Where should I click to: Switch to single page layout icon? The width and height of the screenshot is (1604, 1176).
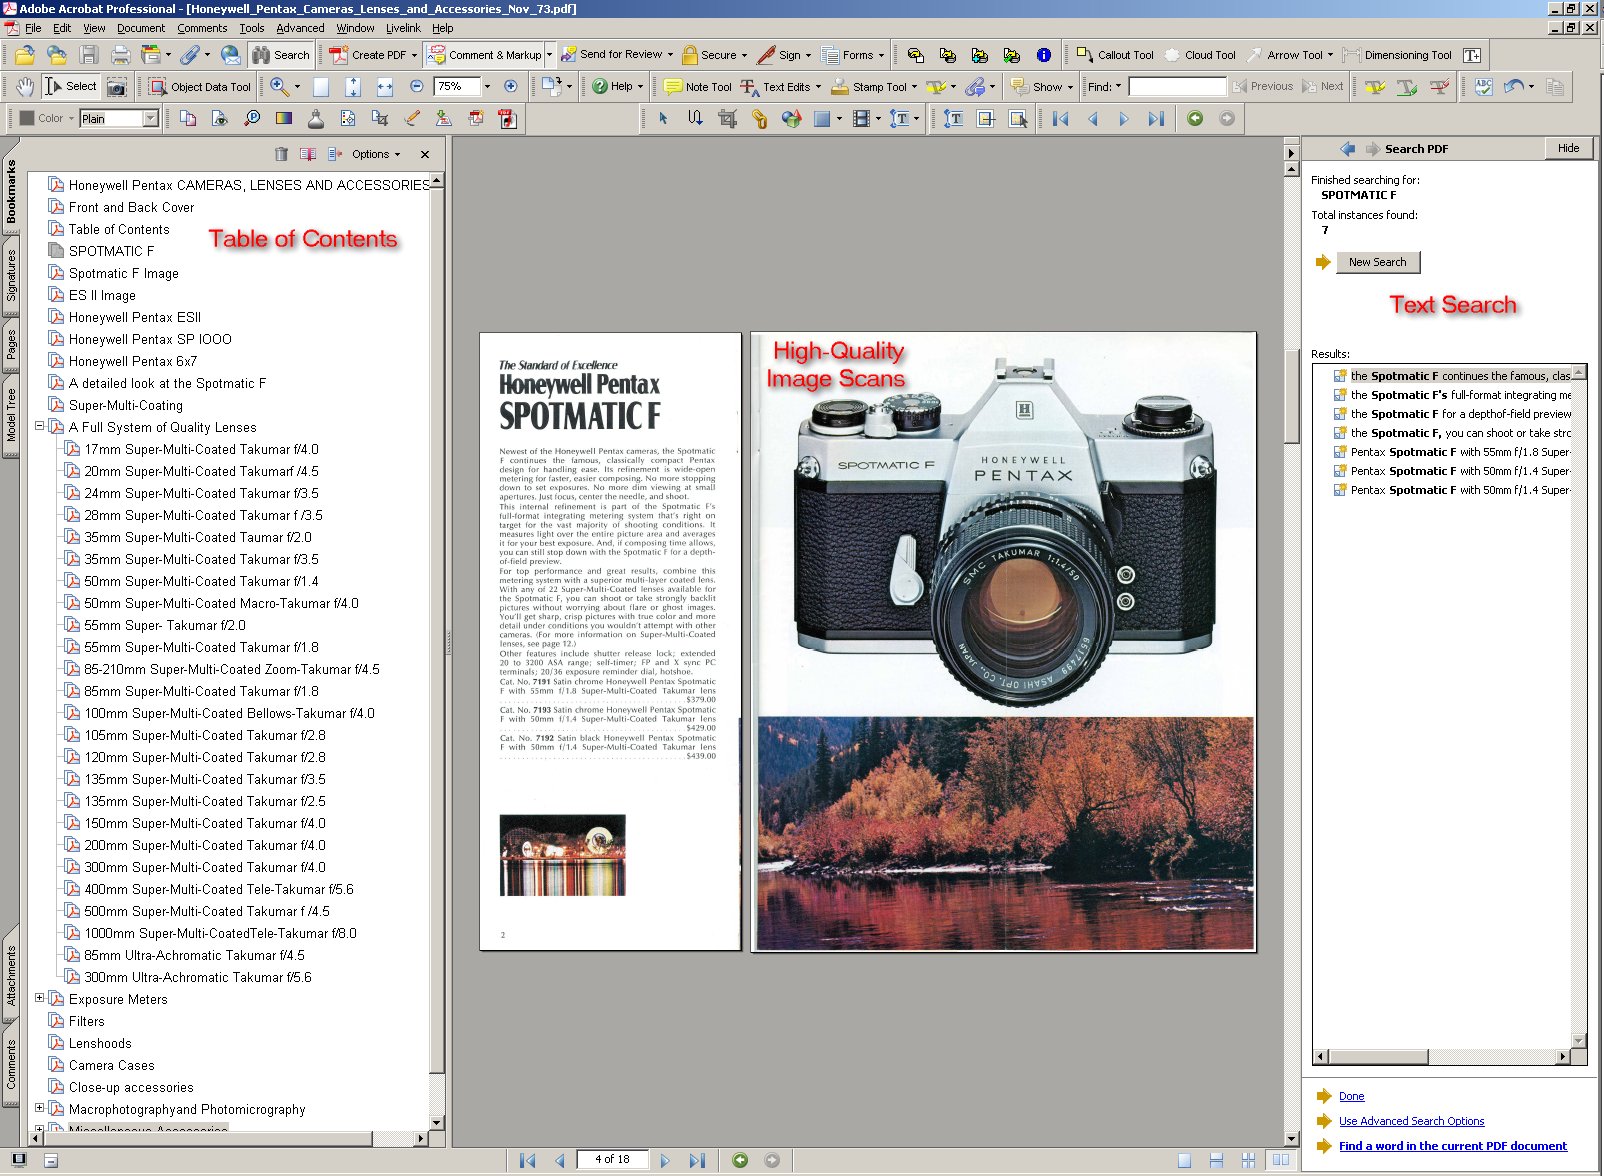pyautogui.click(x=1184, y=1160)
